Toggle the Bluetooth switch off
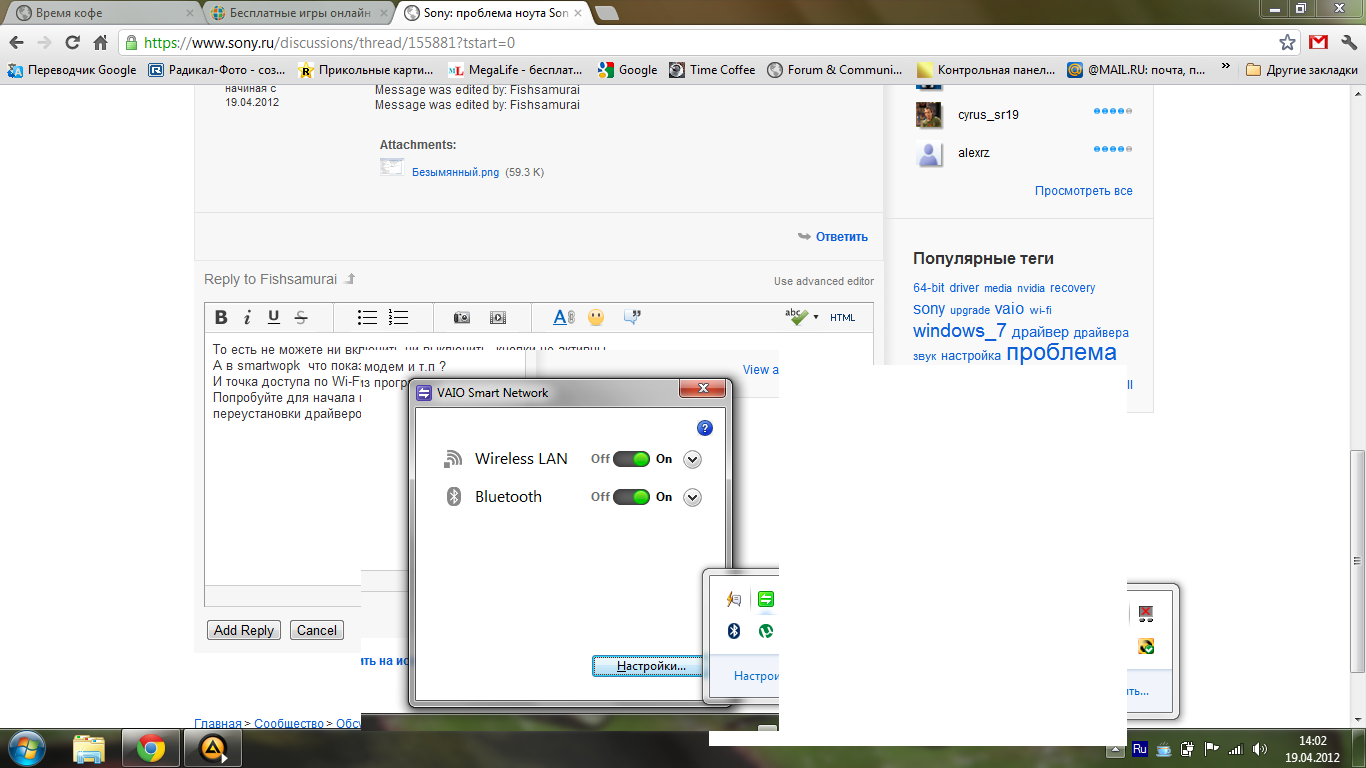Screen dimensions: 1366x768 click(x=631, y=497)
